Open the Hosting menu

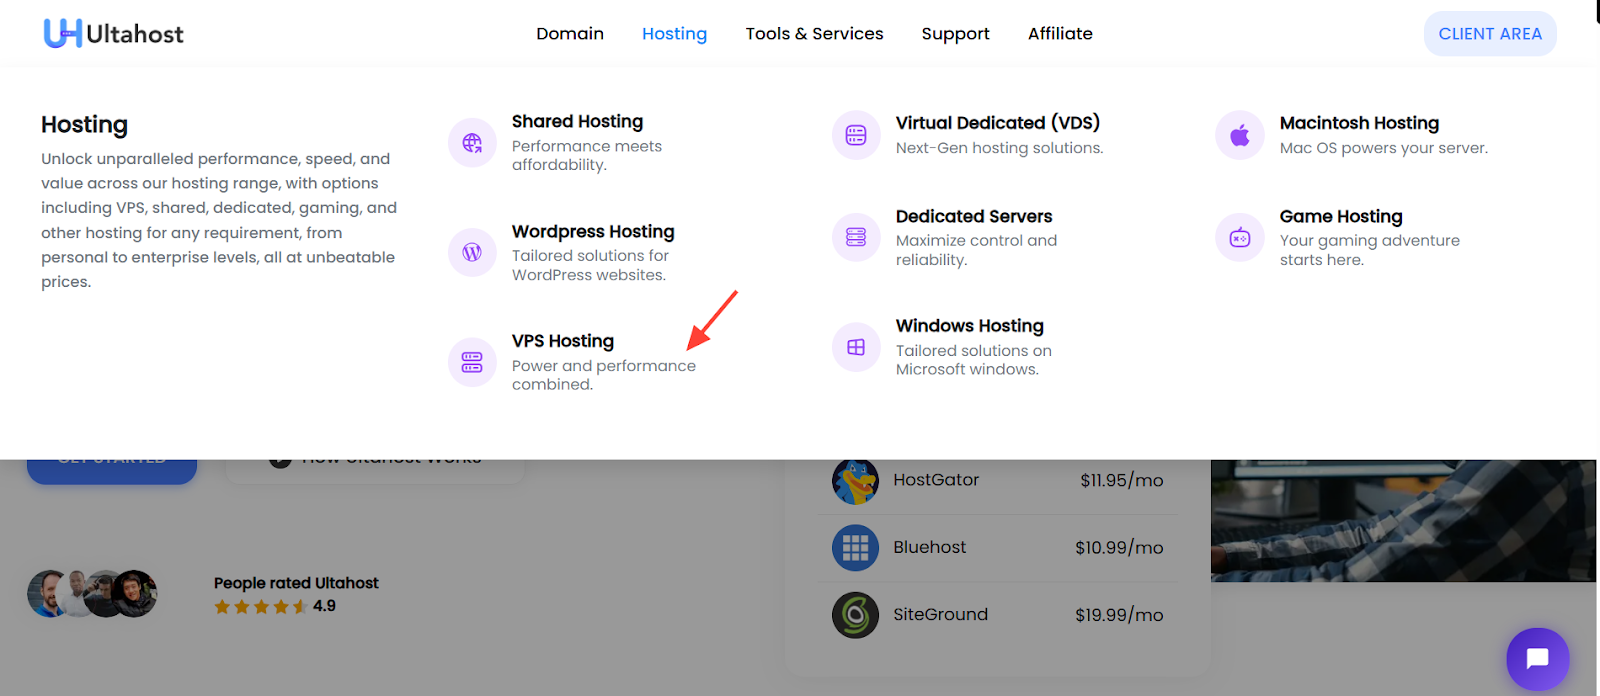674,34
